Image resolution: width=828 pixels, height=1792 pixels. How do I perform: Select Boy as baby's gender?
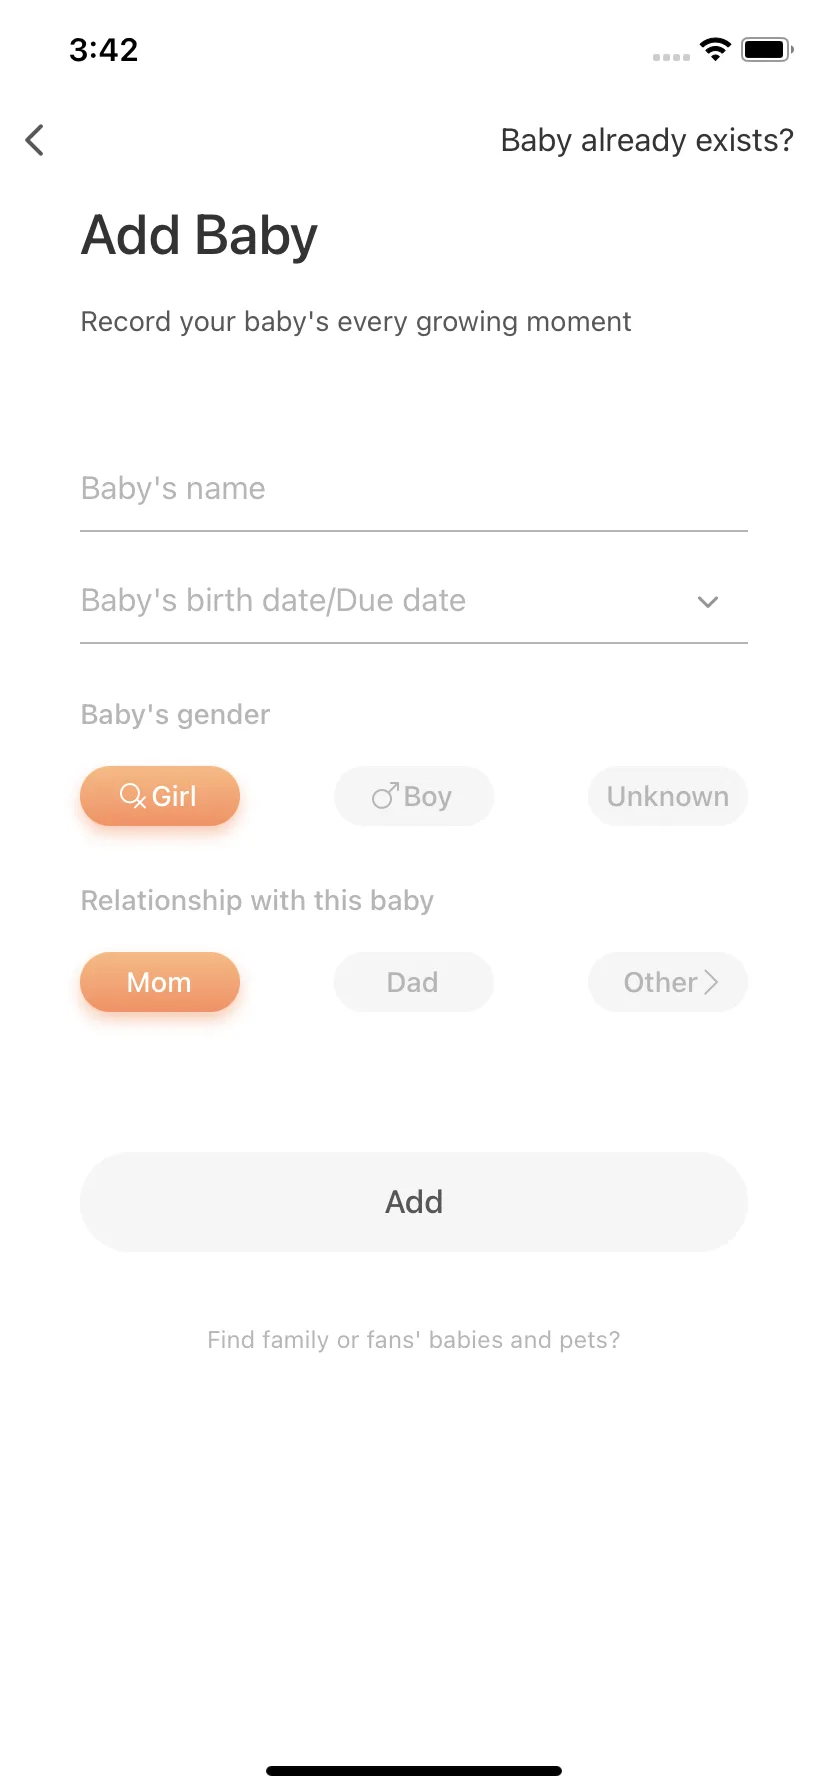pos(414,796)
